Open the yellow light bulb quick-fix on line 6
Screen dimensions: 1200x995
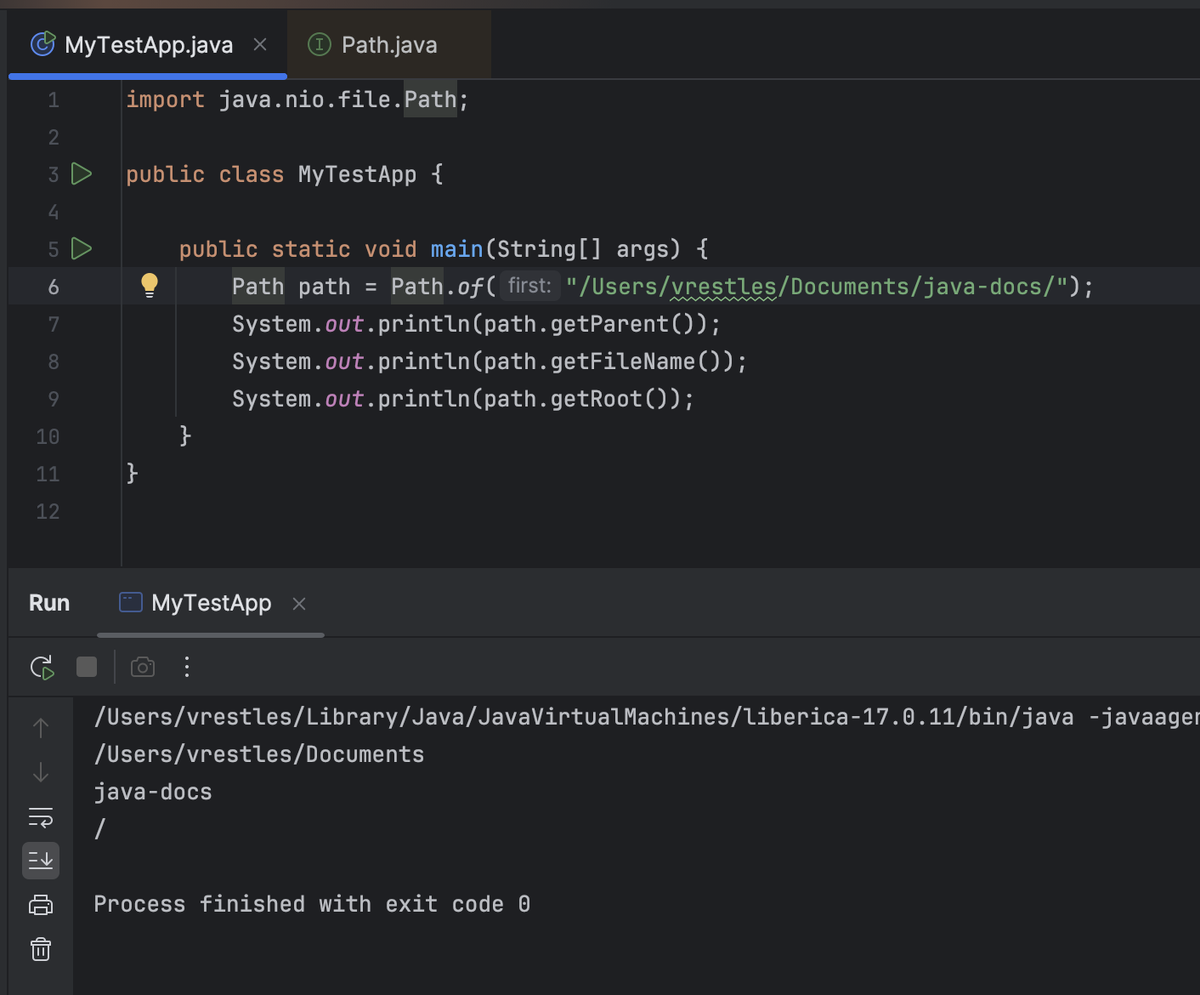pos(149,287)
